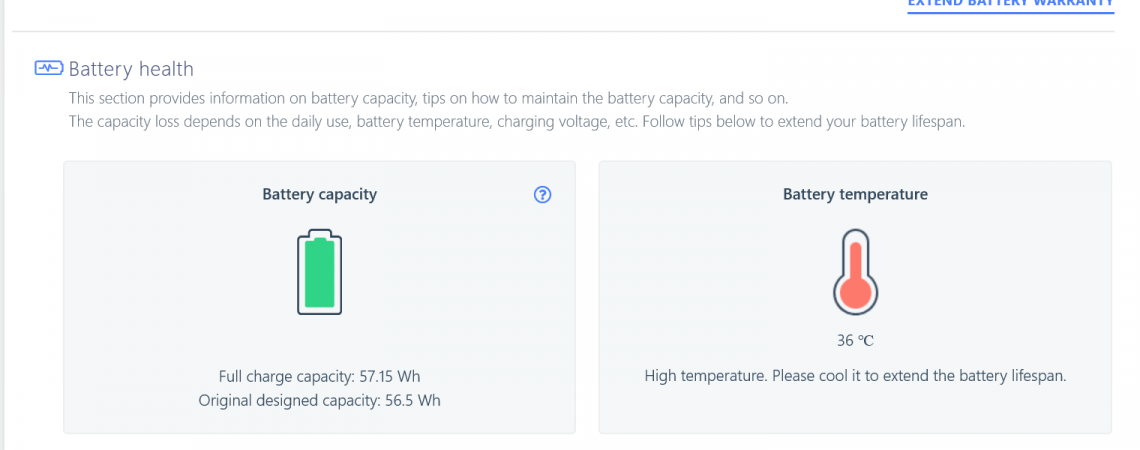Click the red thermometer icon

click(x=855, y=272)
